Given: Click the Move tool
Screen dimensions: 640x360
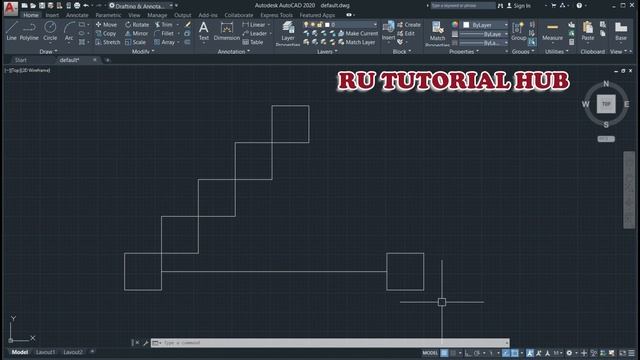Looking at the screenshot, I should [x=106, y=24].
